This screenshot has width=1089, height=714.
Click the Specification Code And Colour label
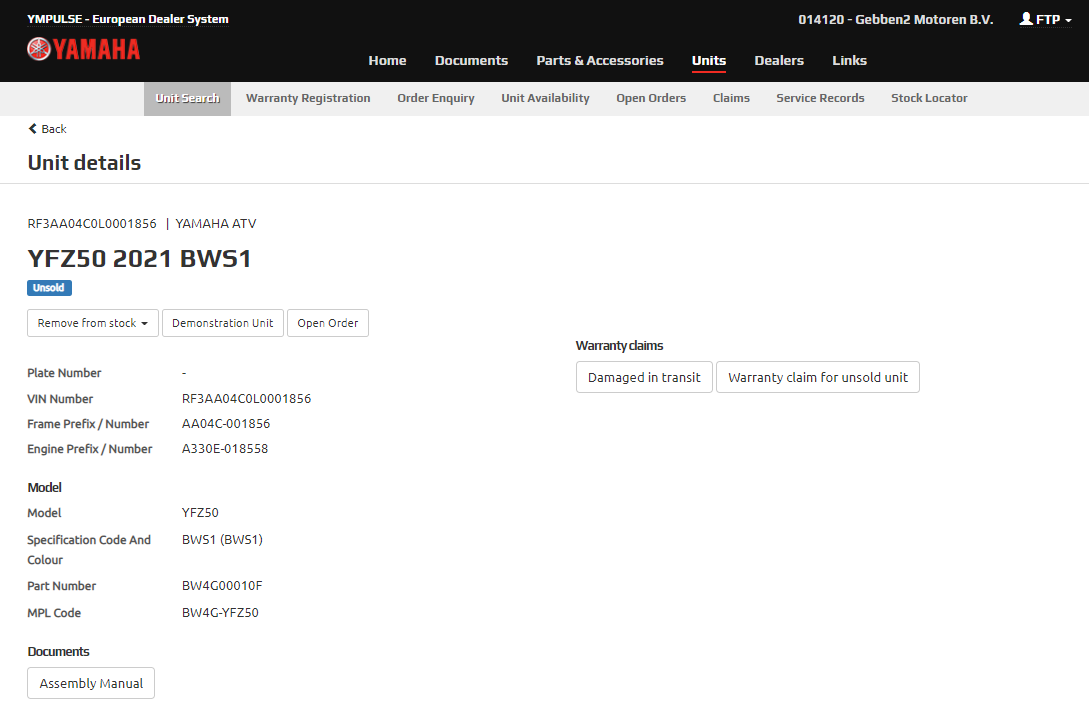pos(89,549)
